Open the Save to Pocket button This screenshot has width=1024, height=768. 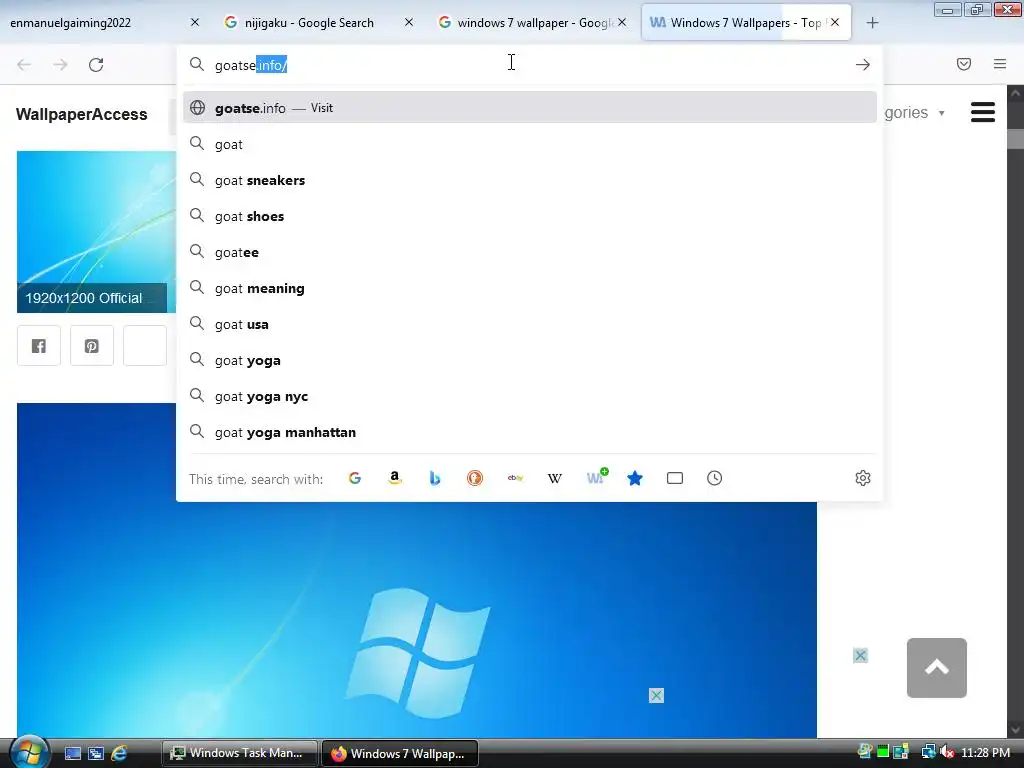point(964,64)
